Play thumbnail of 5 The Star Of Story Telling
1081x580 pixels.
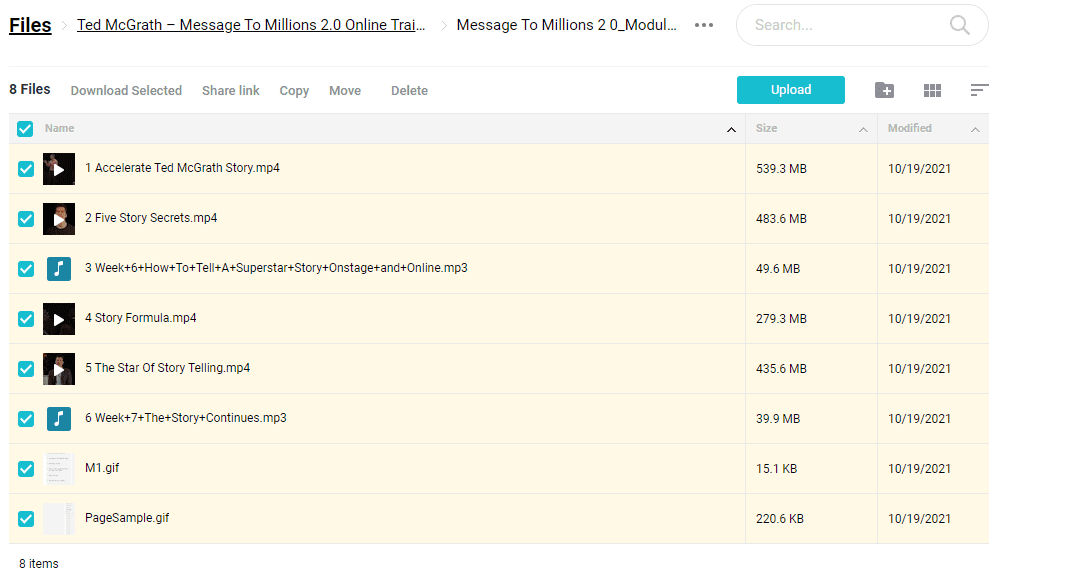[59, 369]
